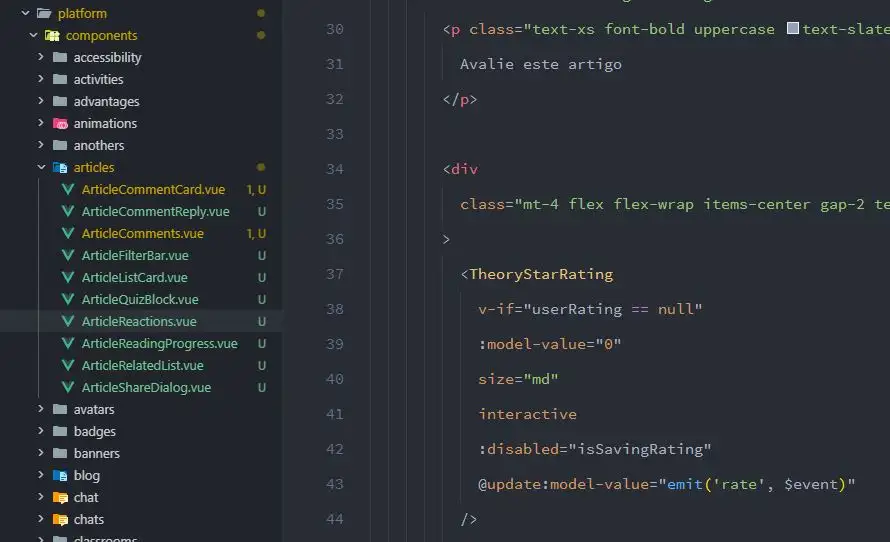Click the orange chats folder icon

[x=60, y=519]
